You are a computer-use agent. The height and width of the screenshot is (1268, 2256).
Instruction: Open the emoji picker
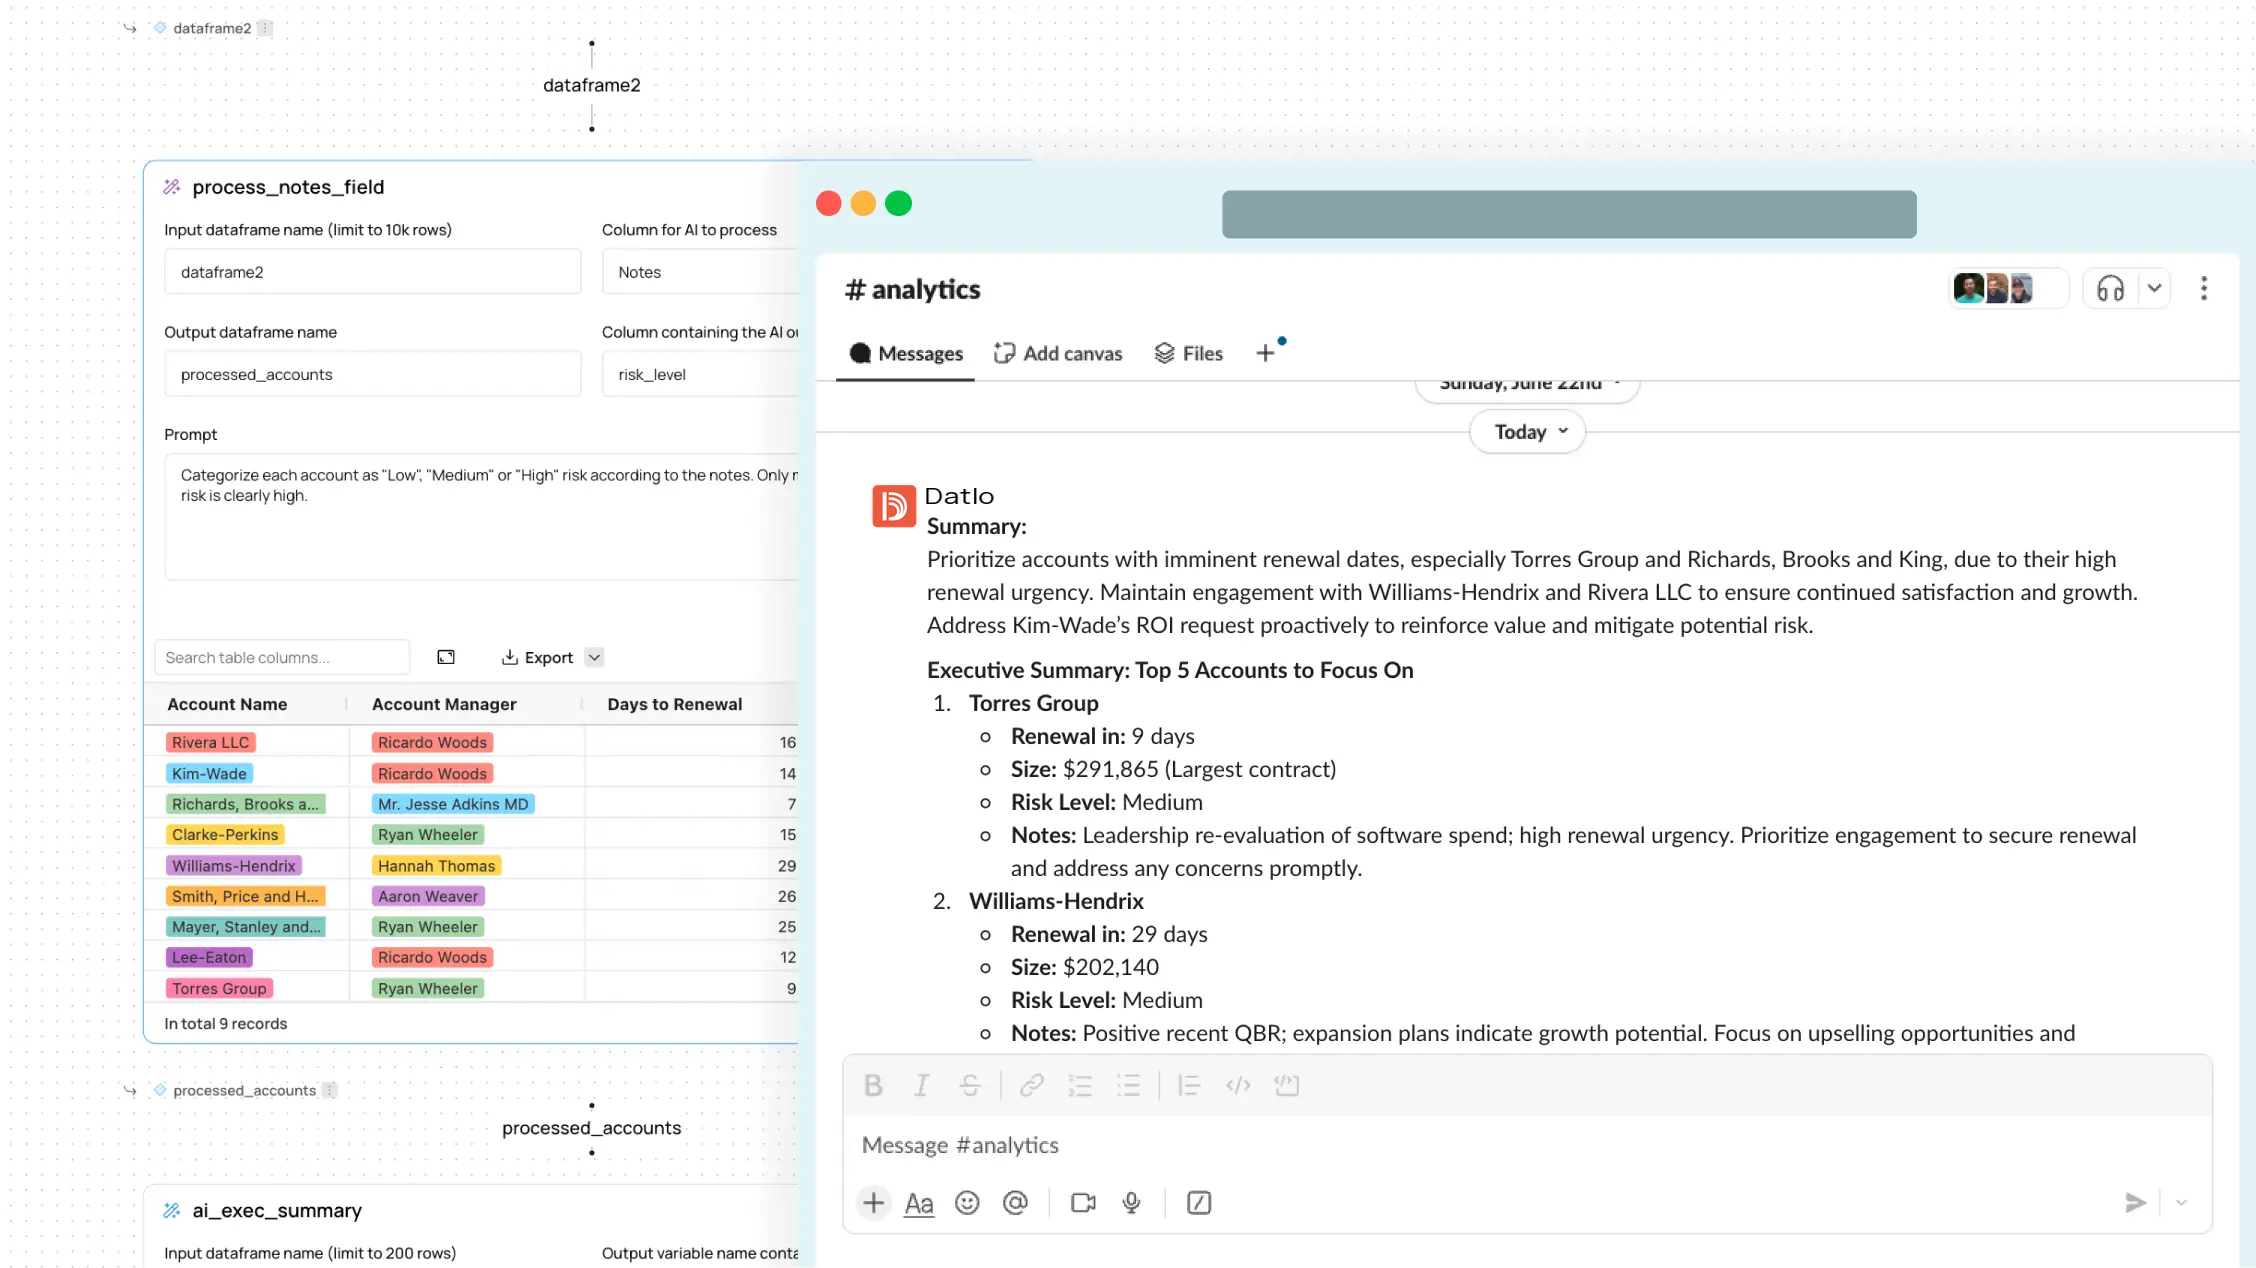(967, 1202)
